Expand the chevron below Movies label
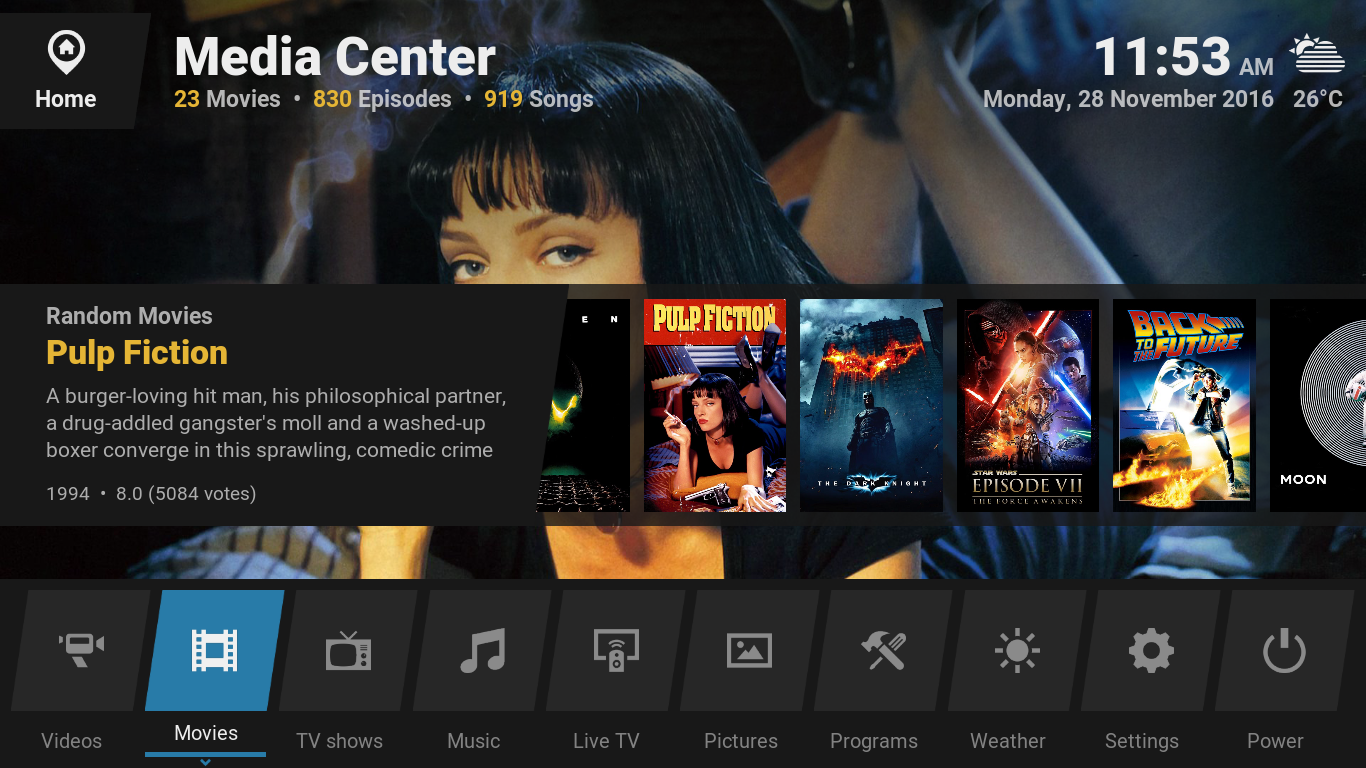 205,762
